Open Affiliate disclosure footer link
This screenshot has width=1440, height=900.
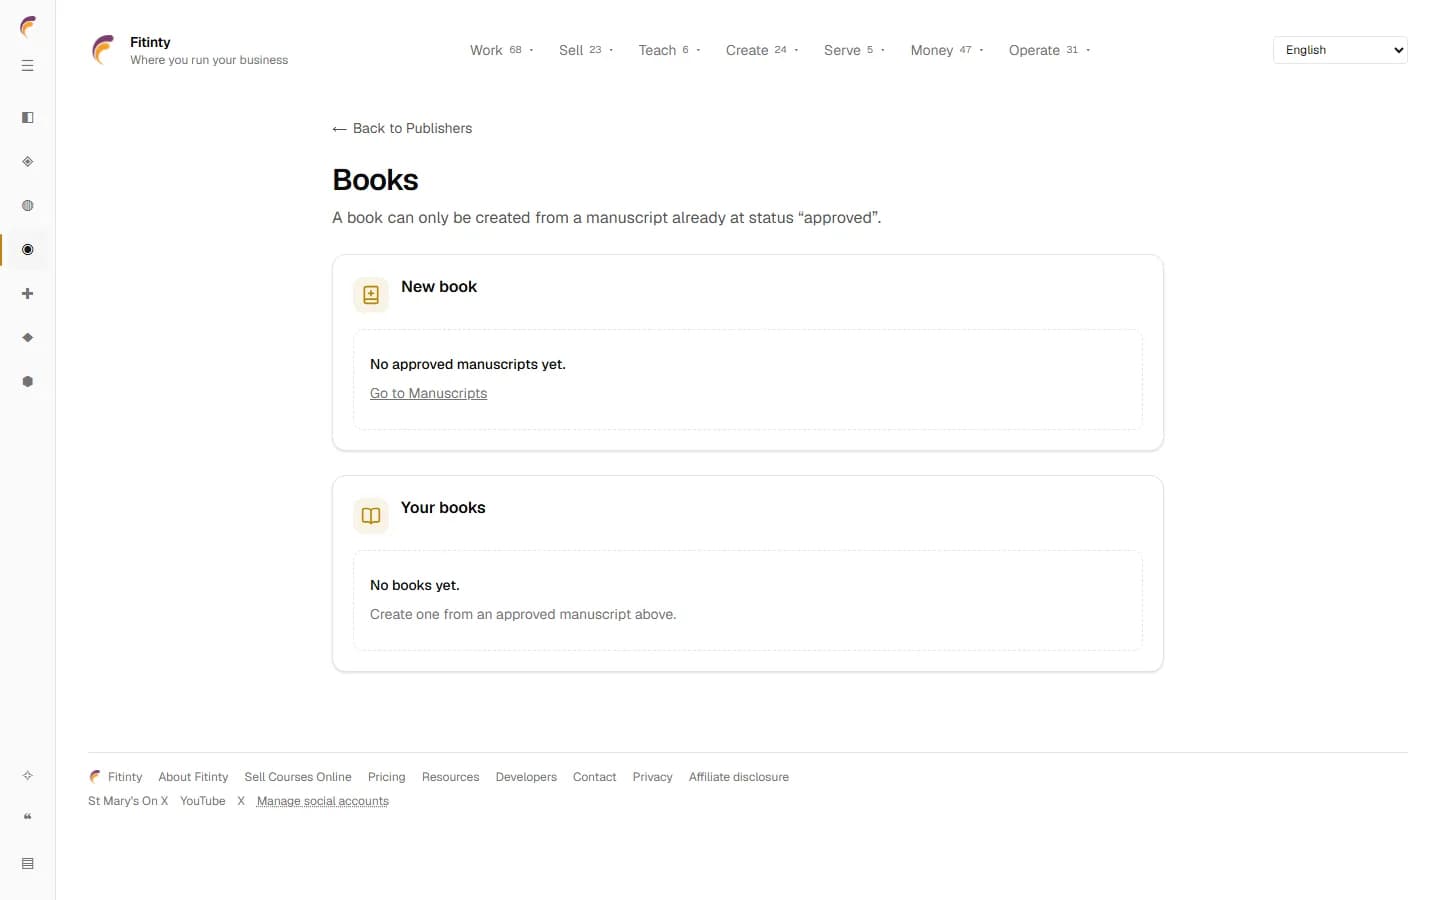click(x=738, y=777)
